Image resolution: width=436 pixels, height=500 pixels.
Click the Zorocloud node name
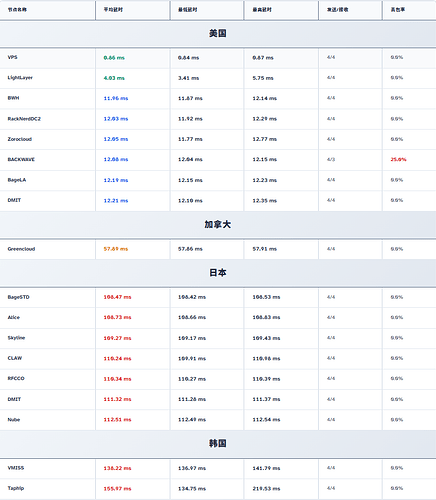click(x=20, y=139)
